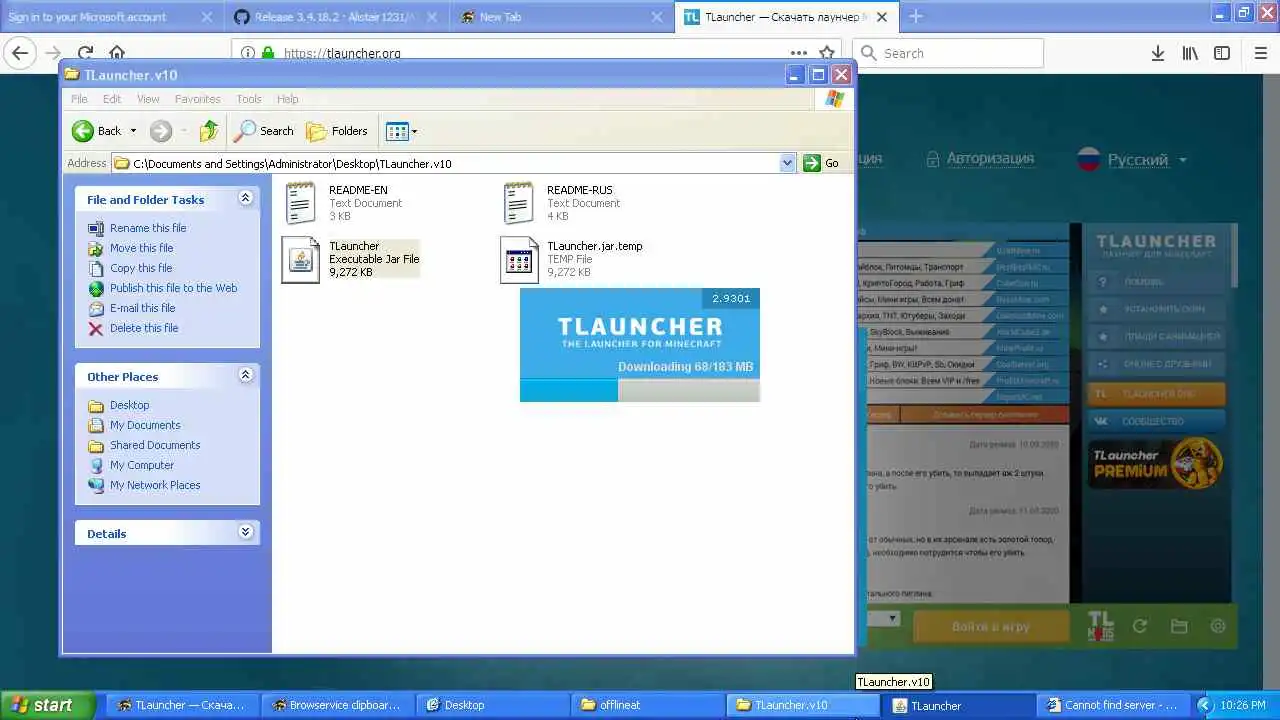Open the Edit menu
Screen dimensions: 1280x720
click(x=112, y=99)
